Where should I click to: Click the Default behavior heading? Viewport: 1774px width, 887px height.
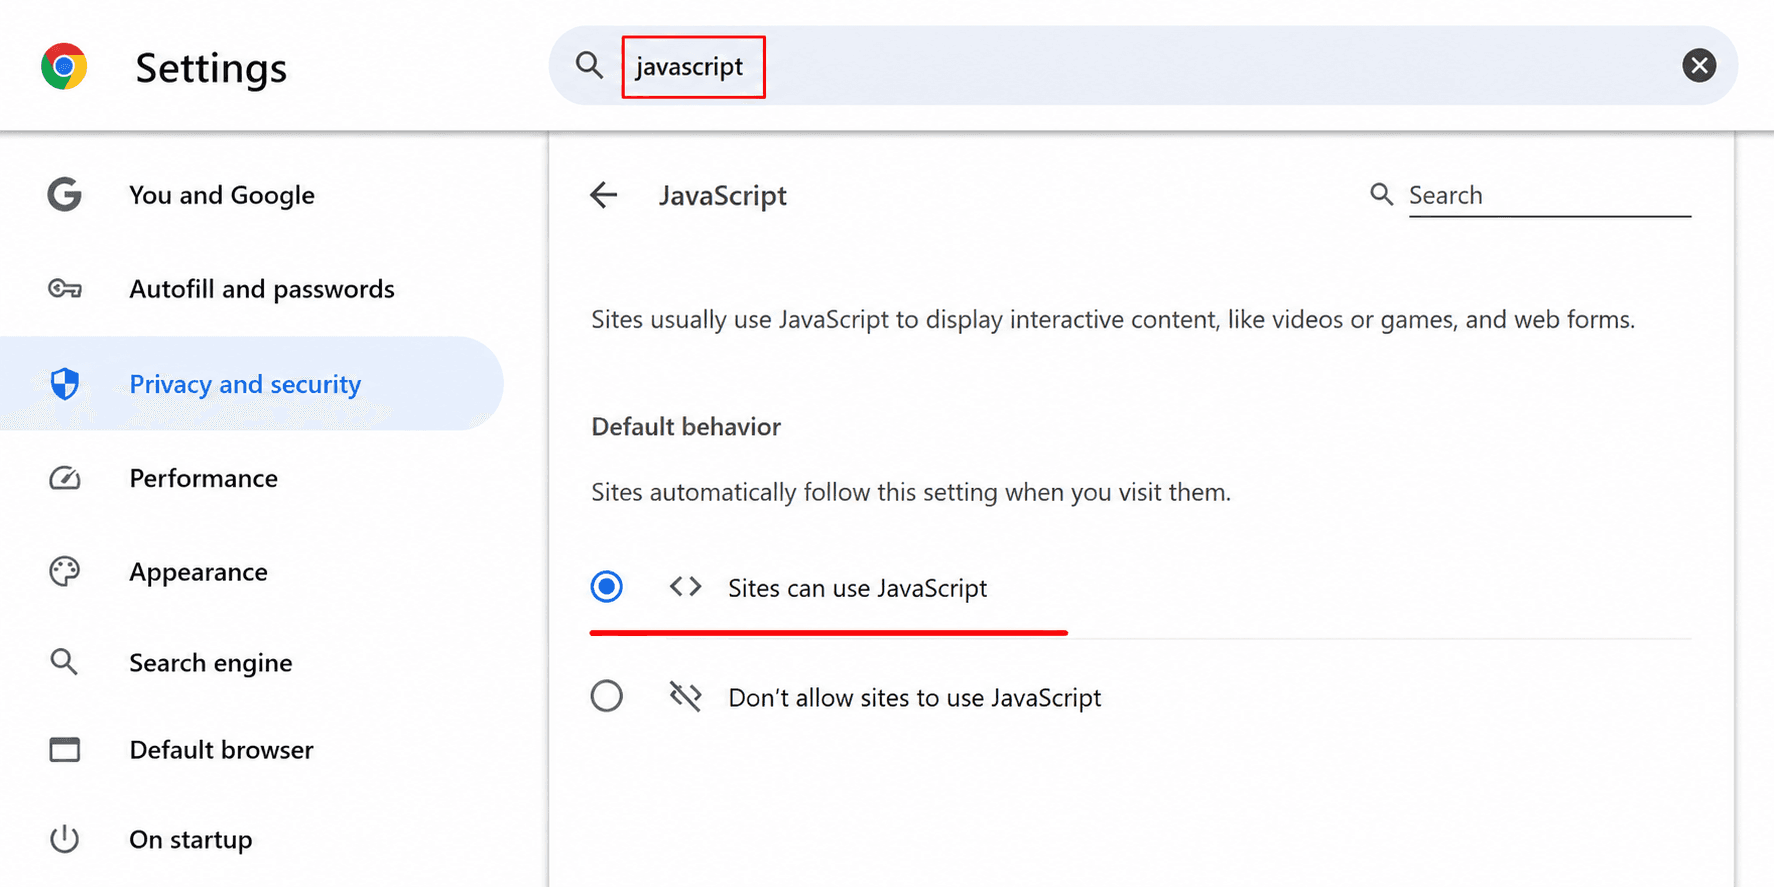[686, 427]
